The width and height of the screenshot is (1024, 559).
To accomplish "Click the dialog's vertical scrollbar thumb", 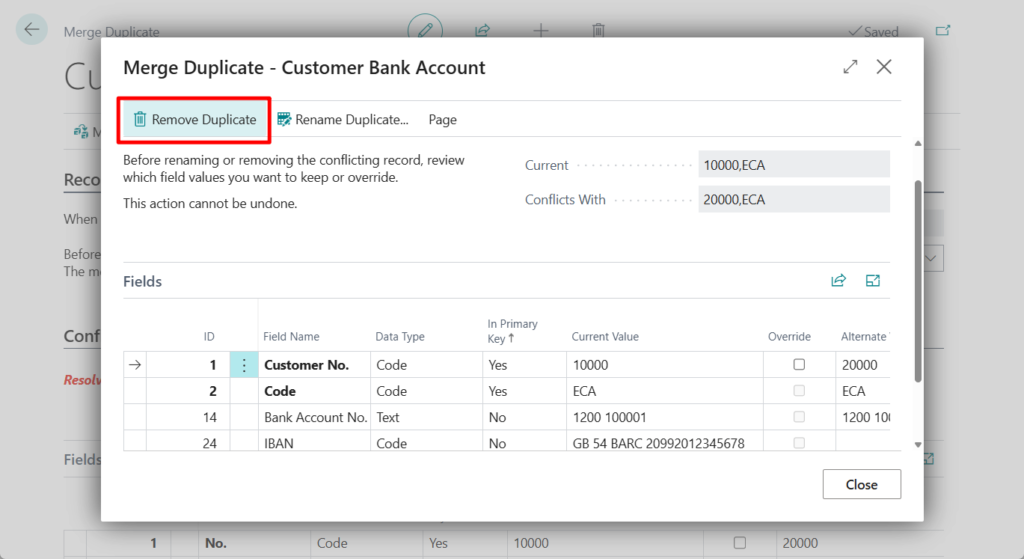I will pyautogui.click(x=916, y=280).
